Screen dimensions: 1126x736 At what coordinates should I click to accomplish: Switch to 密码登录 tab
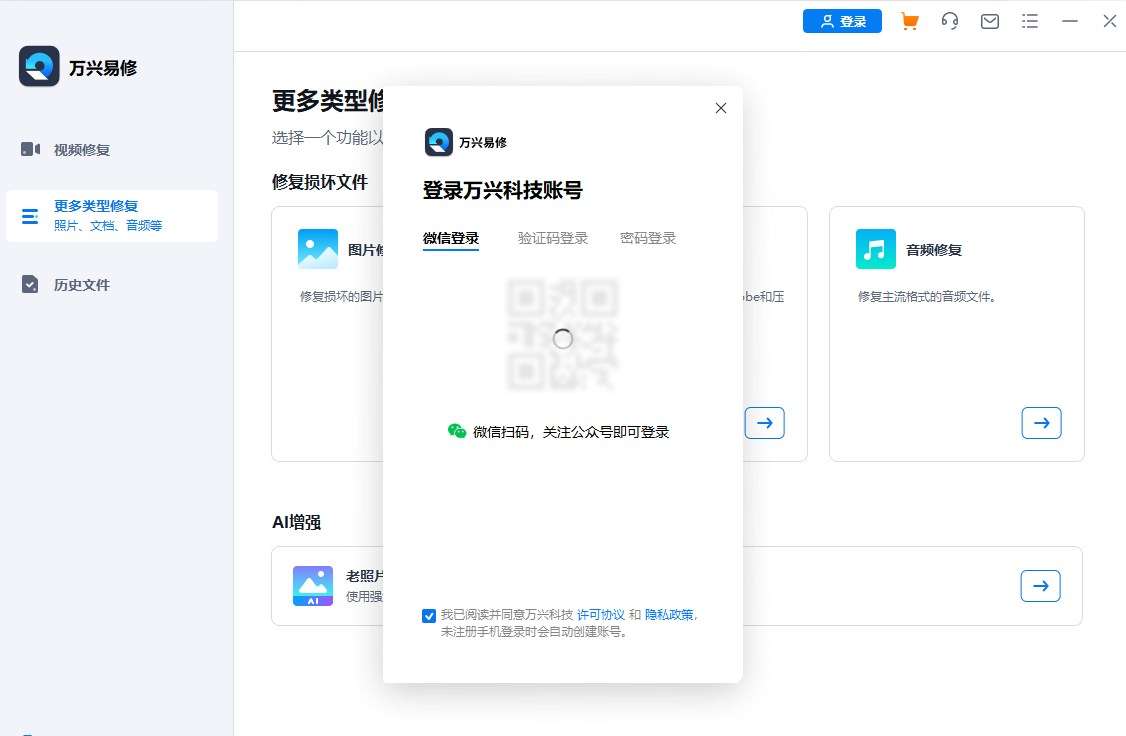coord(648,238)
